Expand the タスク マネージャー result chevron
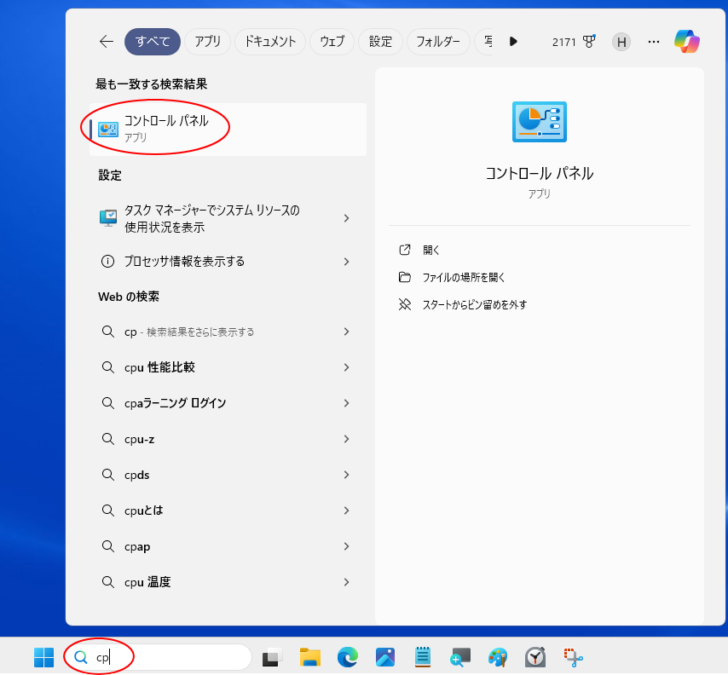 346,218
